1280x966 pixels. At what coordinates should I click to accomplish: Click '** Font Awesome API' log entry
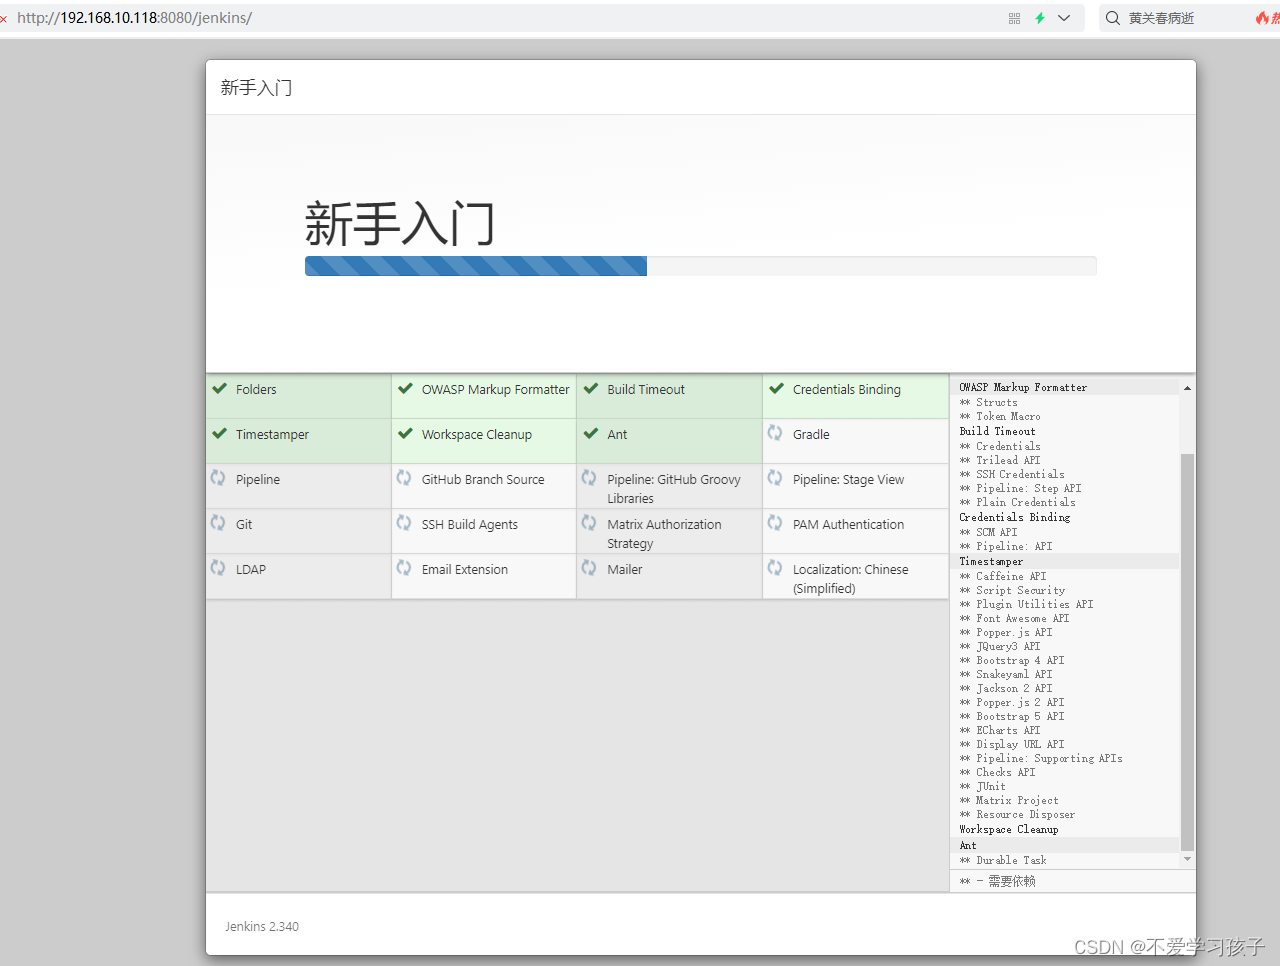pos(1014,618)
